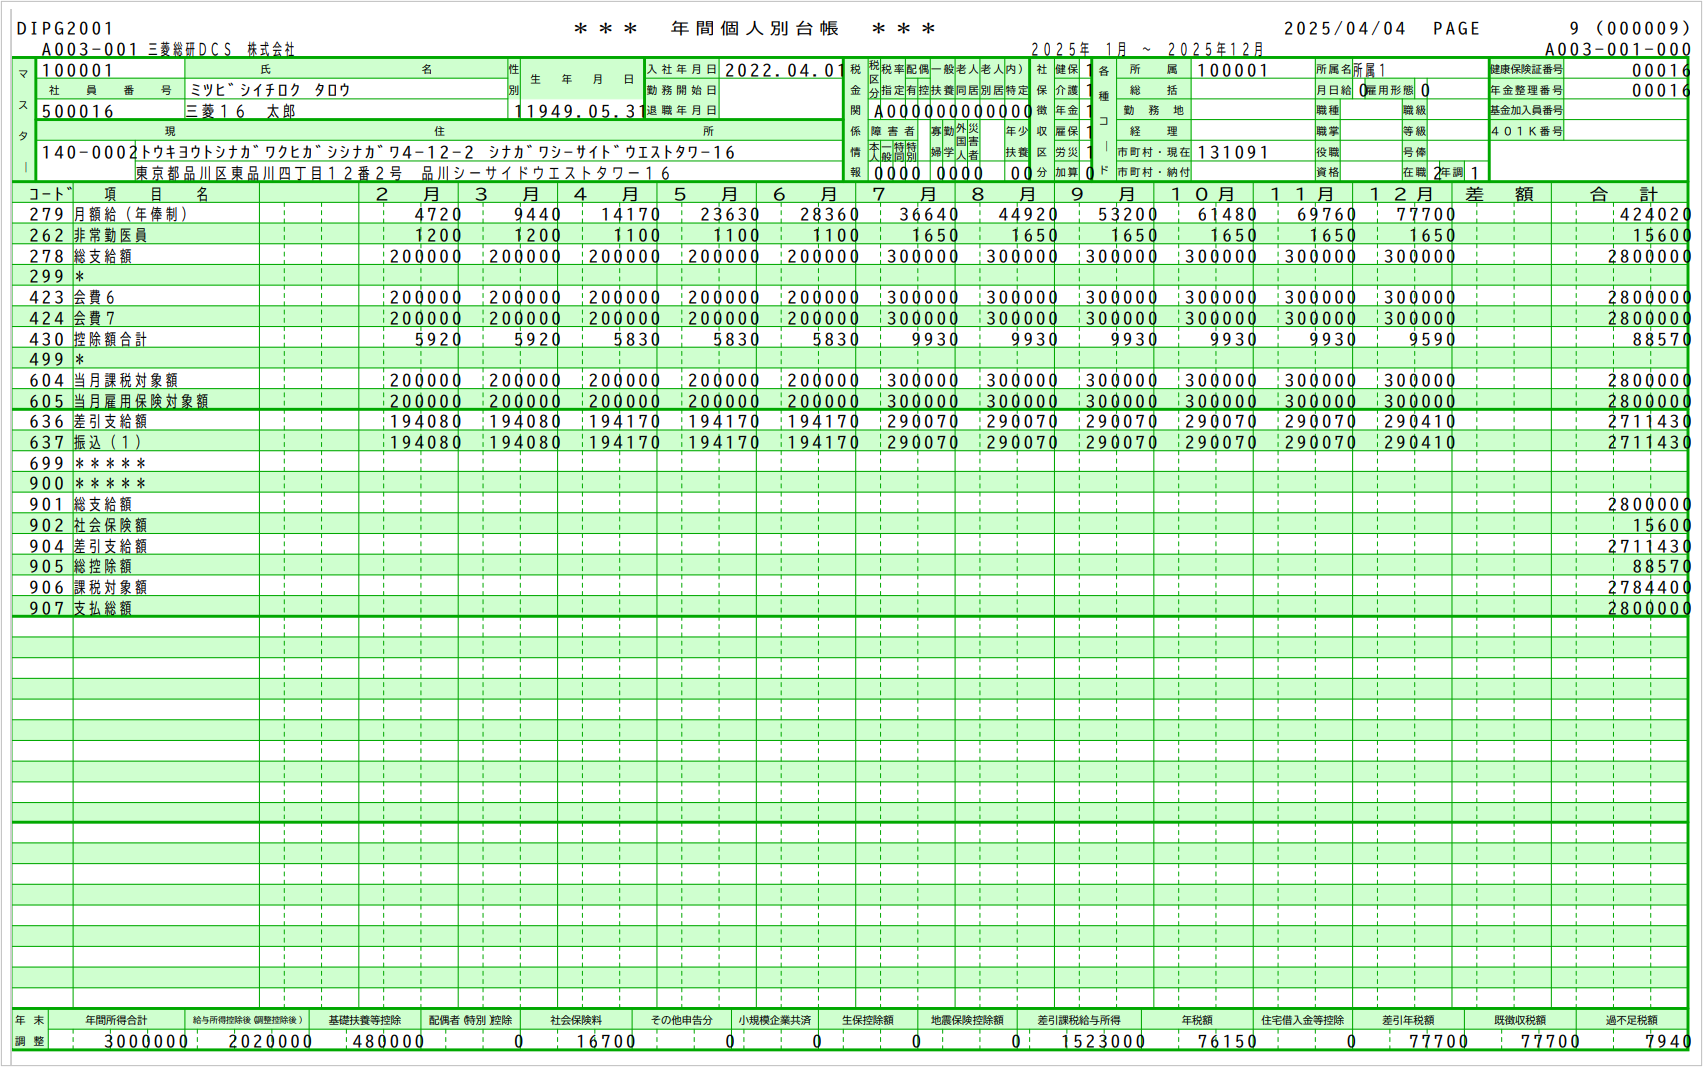Click row 424 会費7

[x=94, y=318]
